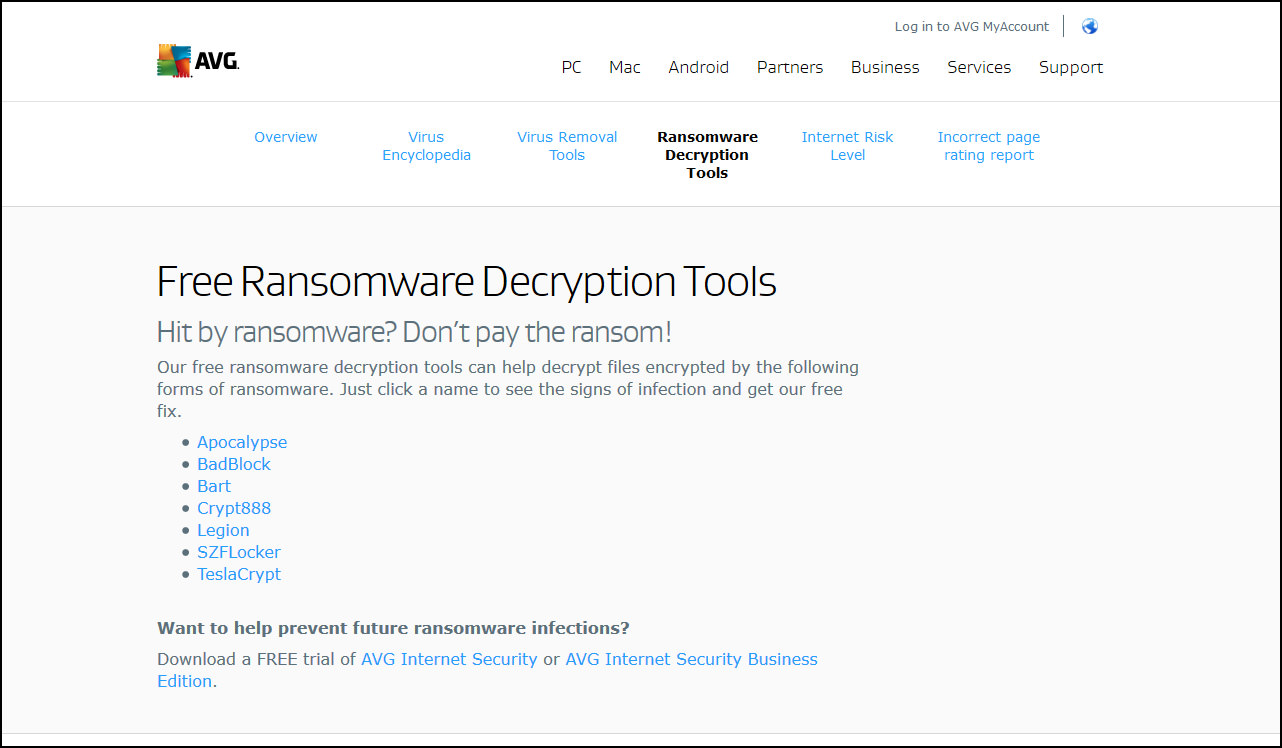Screen dimensions: 1282x748
Task: Navigate to Services
Action: [979, 67]
